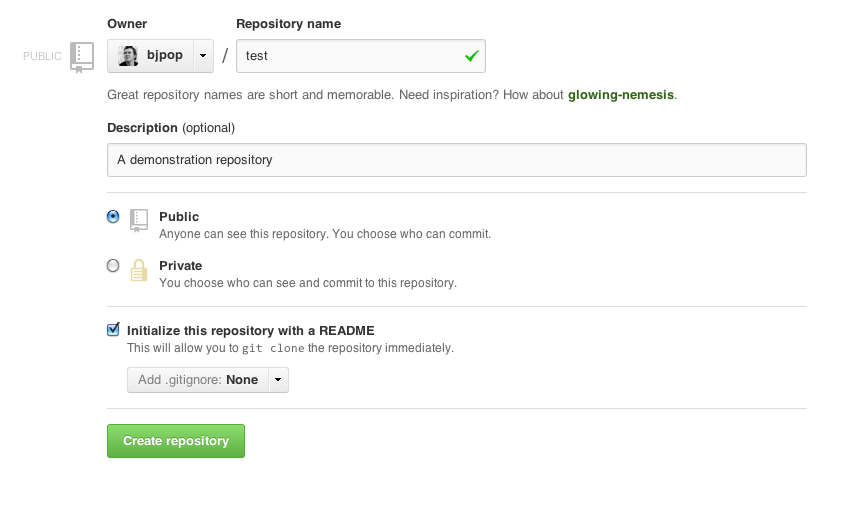This screenshot has width=844, height=505.
Task: Click the public repository book icon beside owner
Action: [x=82, y=57]
